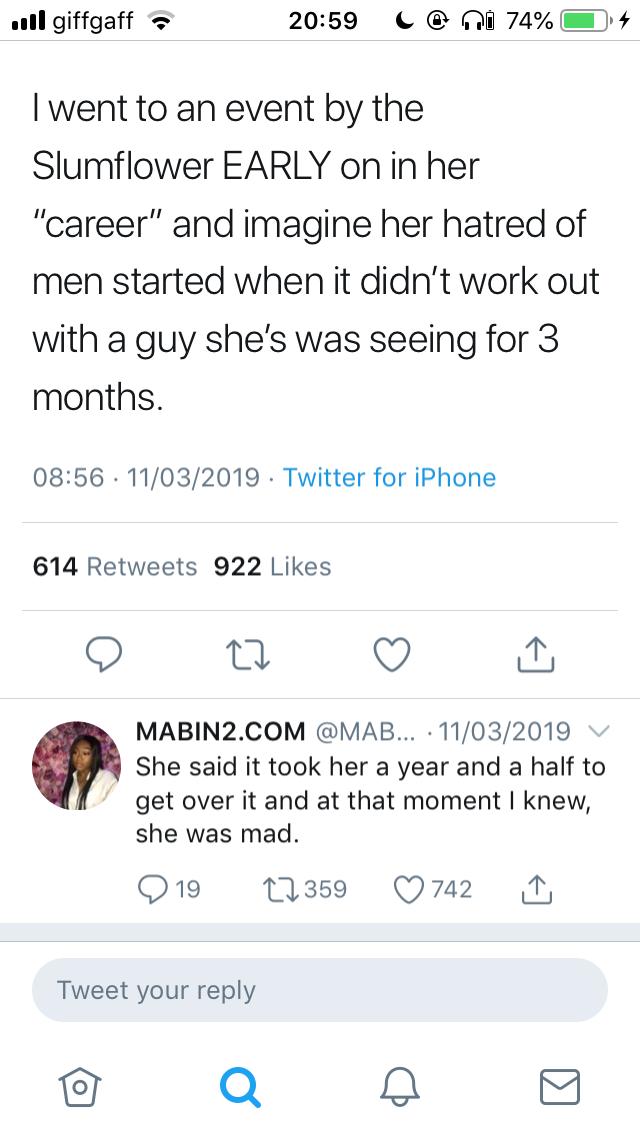640x1136 pixels.
Task: Open the Search tab
Action: coord(240,1085)
